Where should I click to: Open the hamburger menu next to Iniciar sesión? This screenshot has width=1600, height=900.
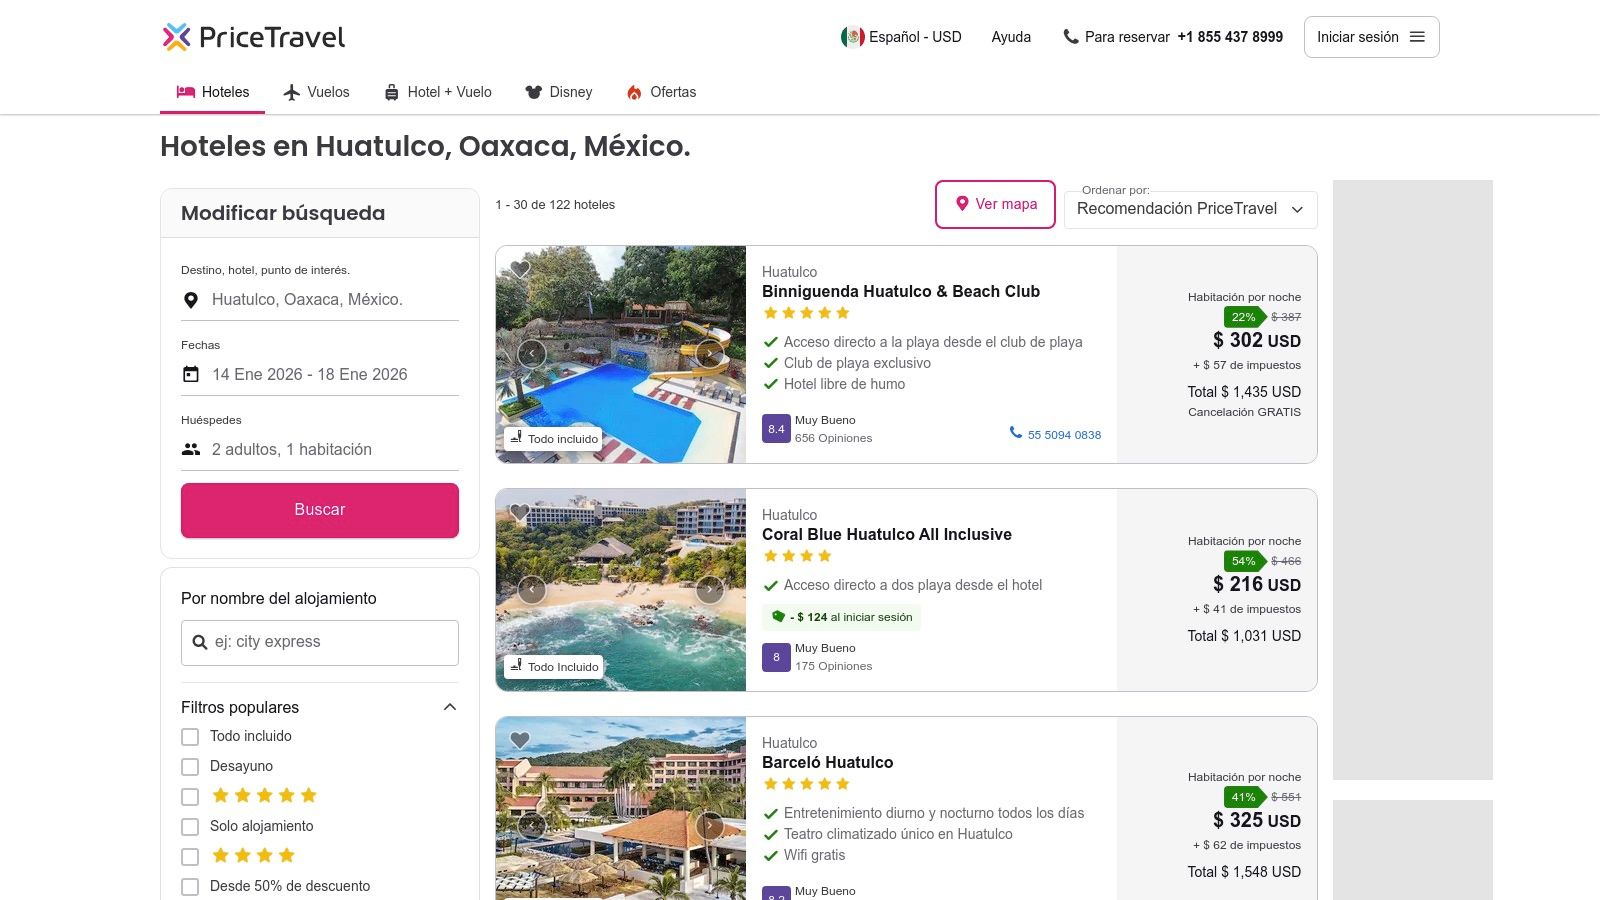1416,36
